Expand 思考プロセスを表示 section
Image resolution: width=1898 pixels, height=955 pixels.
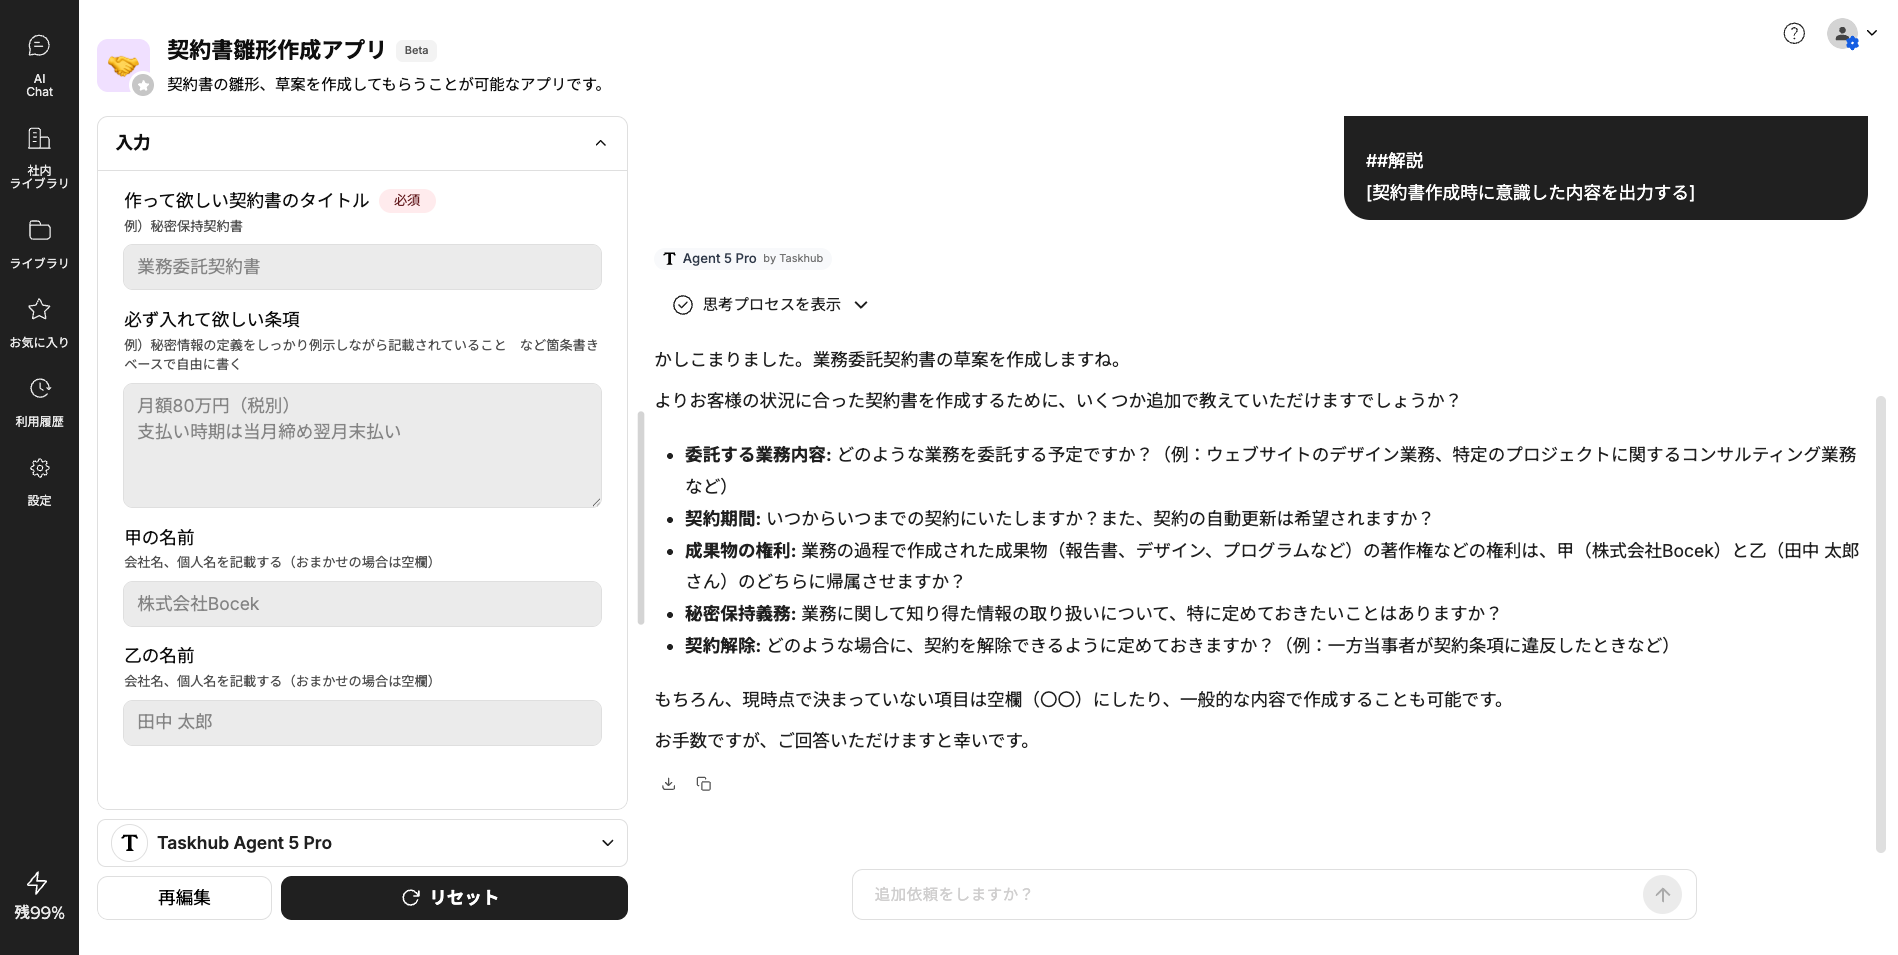click(770, 305)
